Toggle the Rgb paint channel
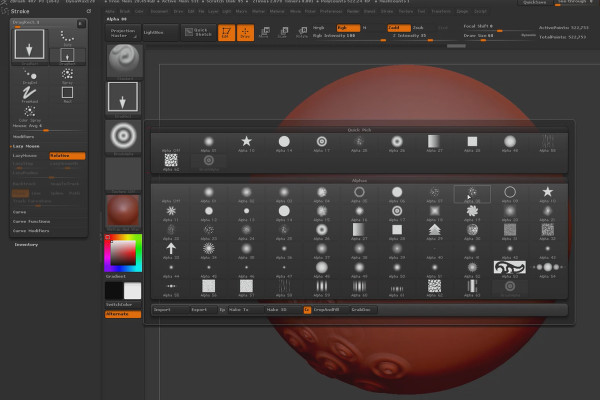Image resolution: width=600 pixels, height=400 pixels. (x=348, y=28)
